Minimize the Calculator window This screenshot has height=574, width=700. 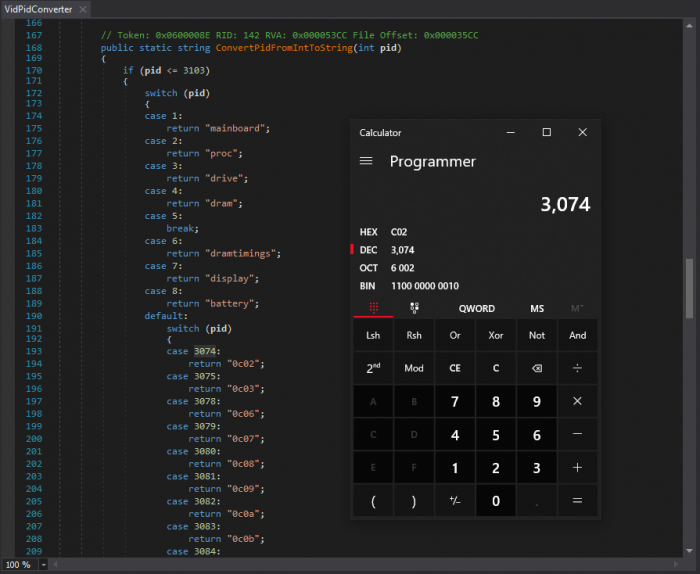tap(511, 133)
